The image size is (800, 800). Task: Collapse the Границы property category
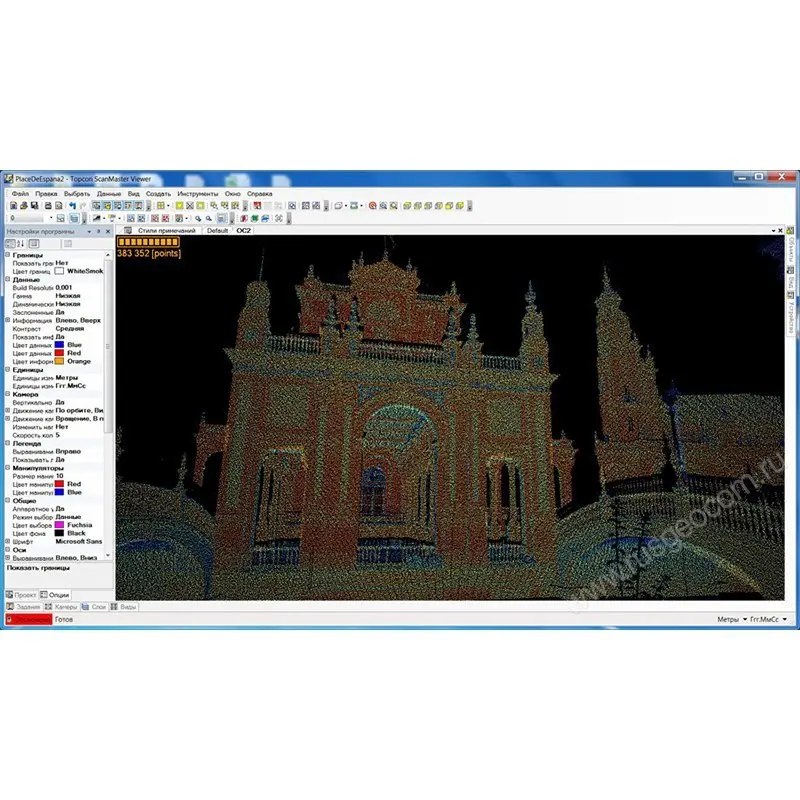(x=8, y=254)
